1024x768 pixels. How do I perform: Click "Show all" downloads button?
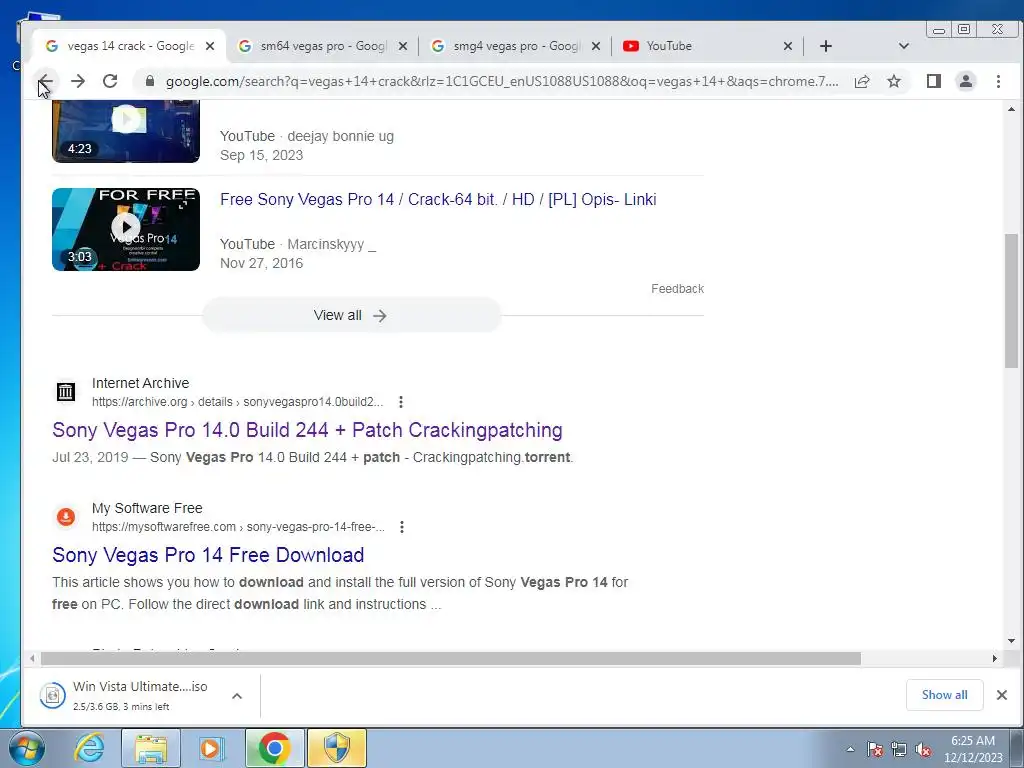tap(944, 695)
